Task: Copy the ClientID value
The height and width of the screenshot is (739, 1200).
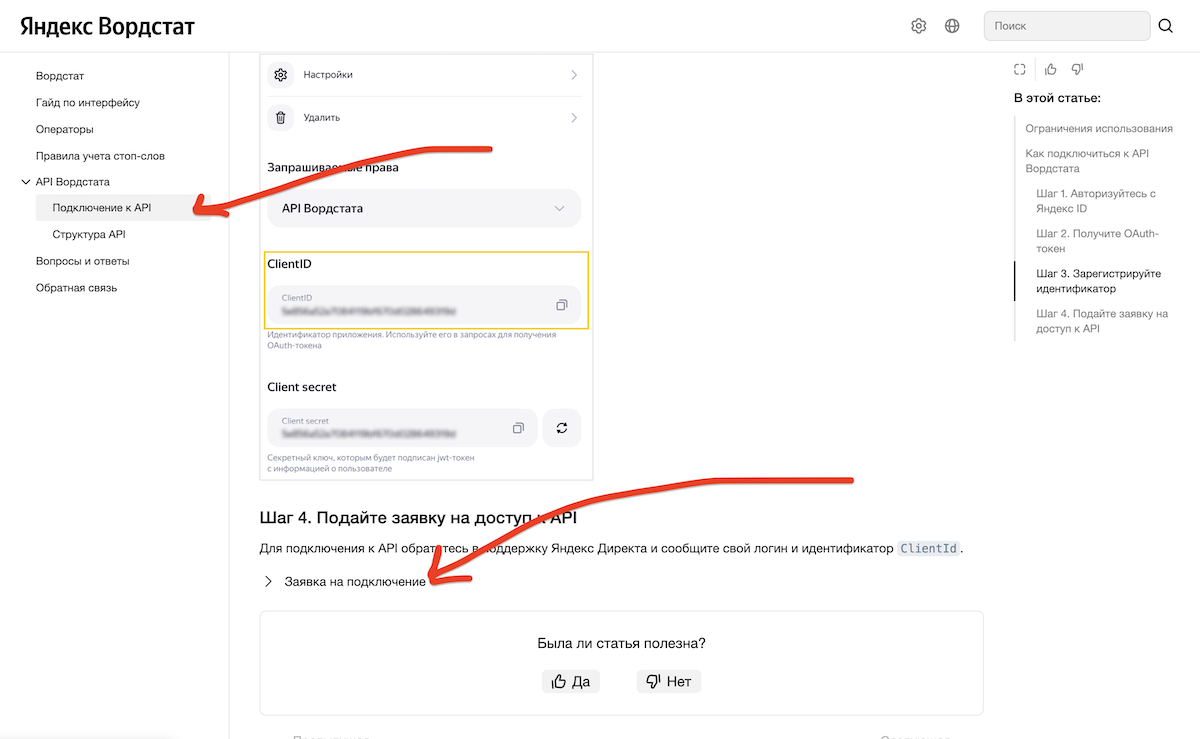Action: [x=562, y=305]
